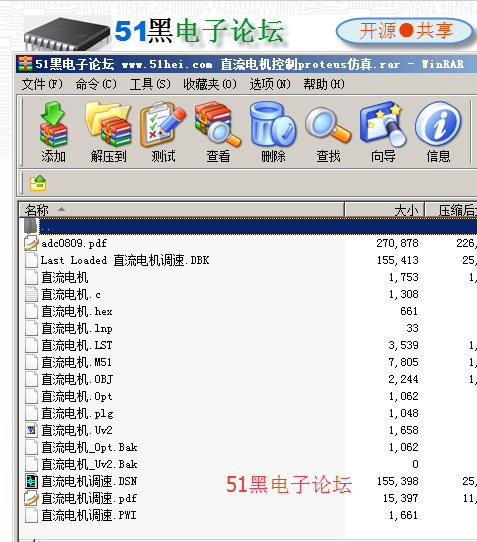This screenshot has height=542, width=477.
Task: Click size value 155,413 of DBK file
Action: pos(398,260)
